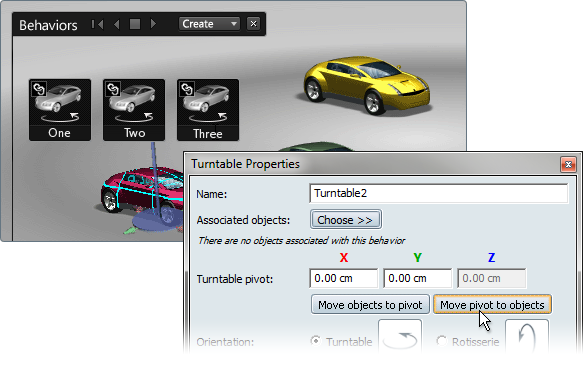Screen dimensions: 585x366
Task: Click the link icon on behavior Three
Action: click(187, 89)
